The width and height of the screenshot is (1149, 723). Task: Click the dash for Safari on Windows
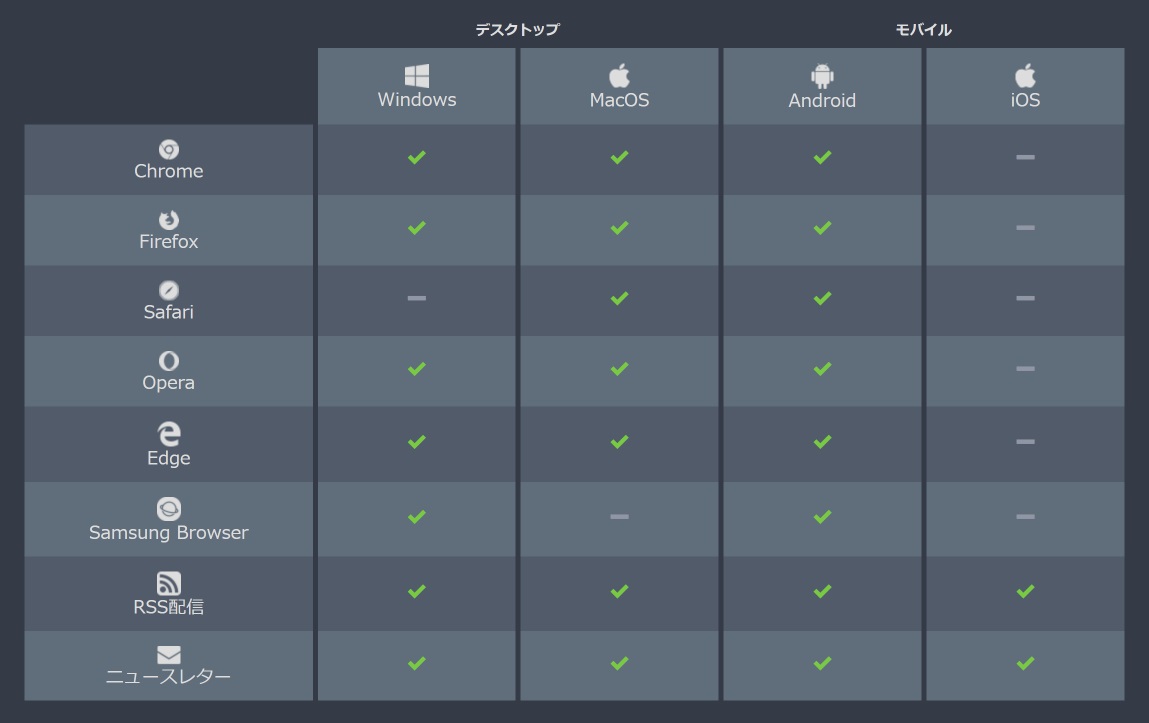[x=417, y=298]
